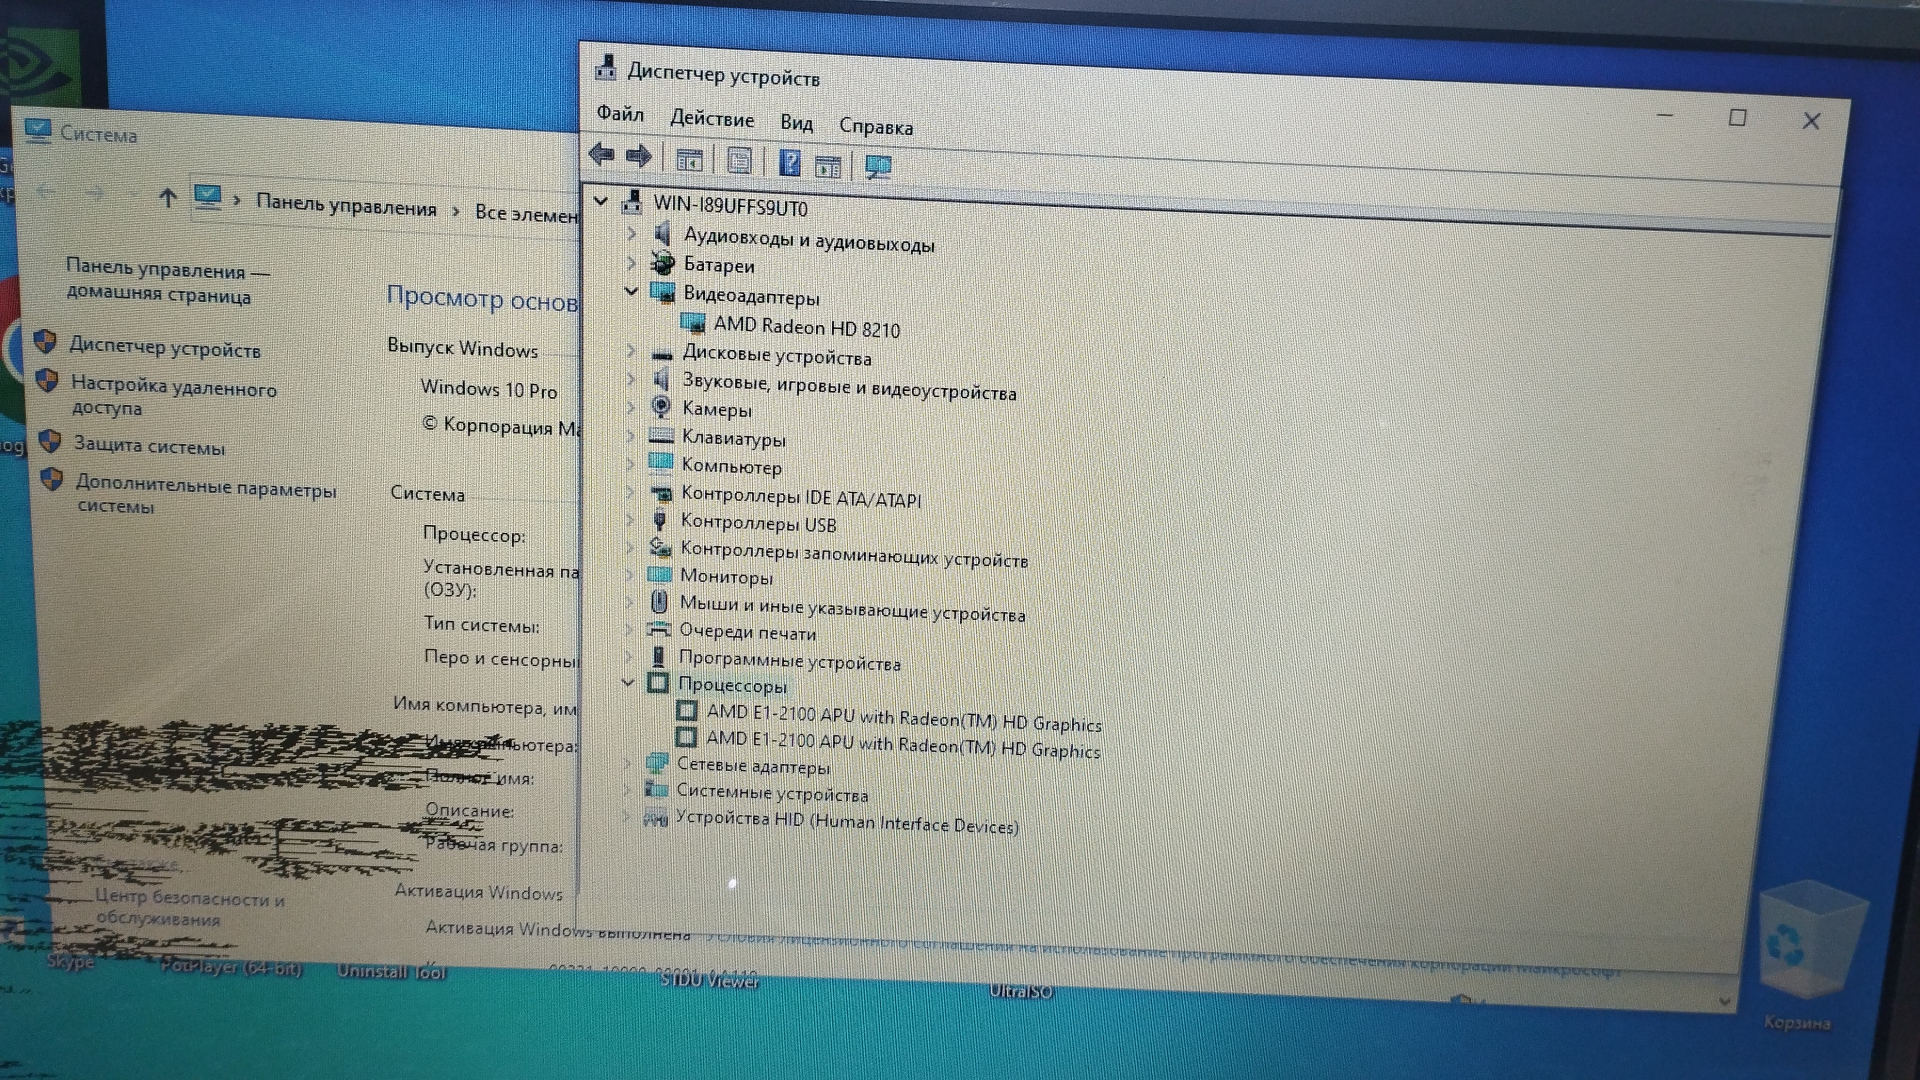Expand the Батареи category
Image resolution: width=1920 pixels, height=1080 pixels.
tap(631, 263)
